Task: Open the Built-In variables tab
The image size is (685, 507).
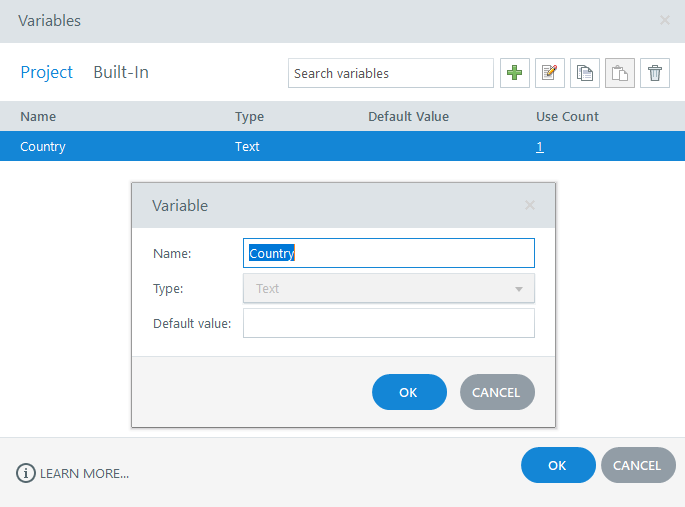Action: 121,72
